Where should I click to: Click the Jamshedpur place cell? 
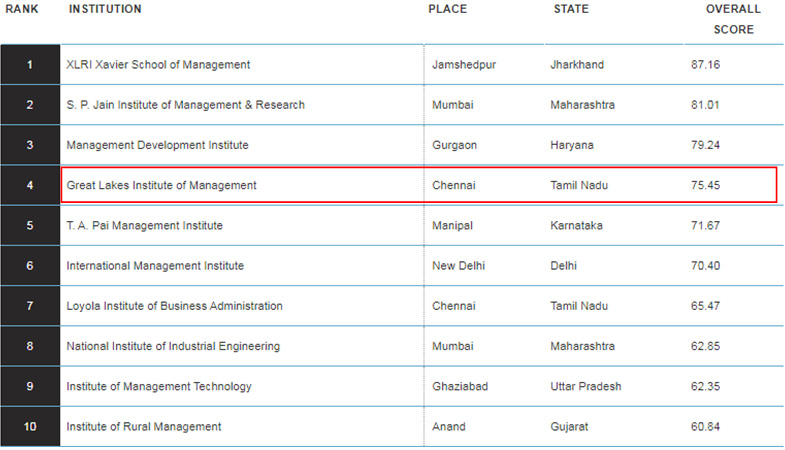click(464, 65)
